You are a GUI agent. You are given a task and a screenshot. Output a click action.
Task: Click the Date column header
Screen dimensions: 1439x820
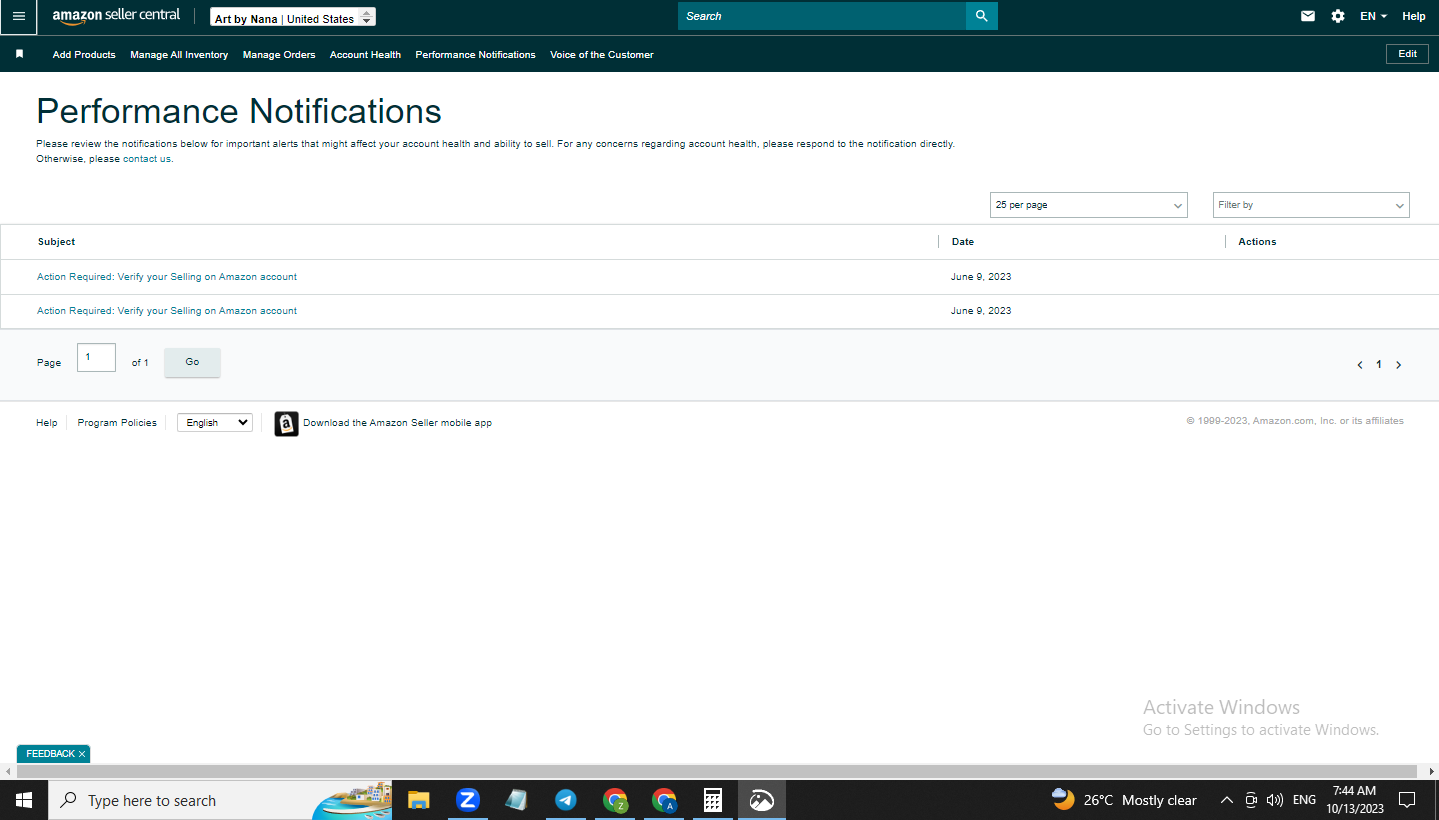(x=962, y=242)
